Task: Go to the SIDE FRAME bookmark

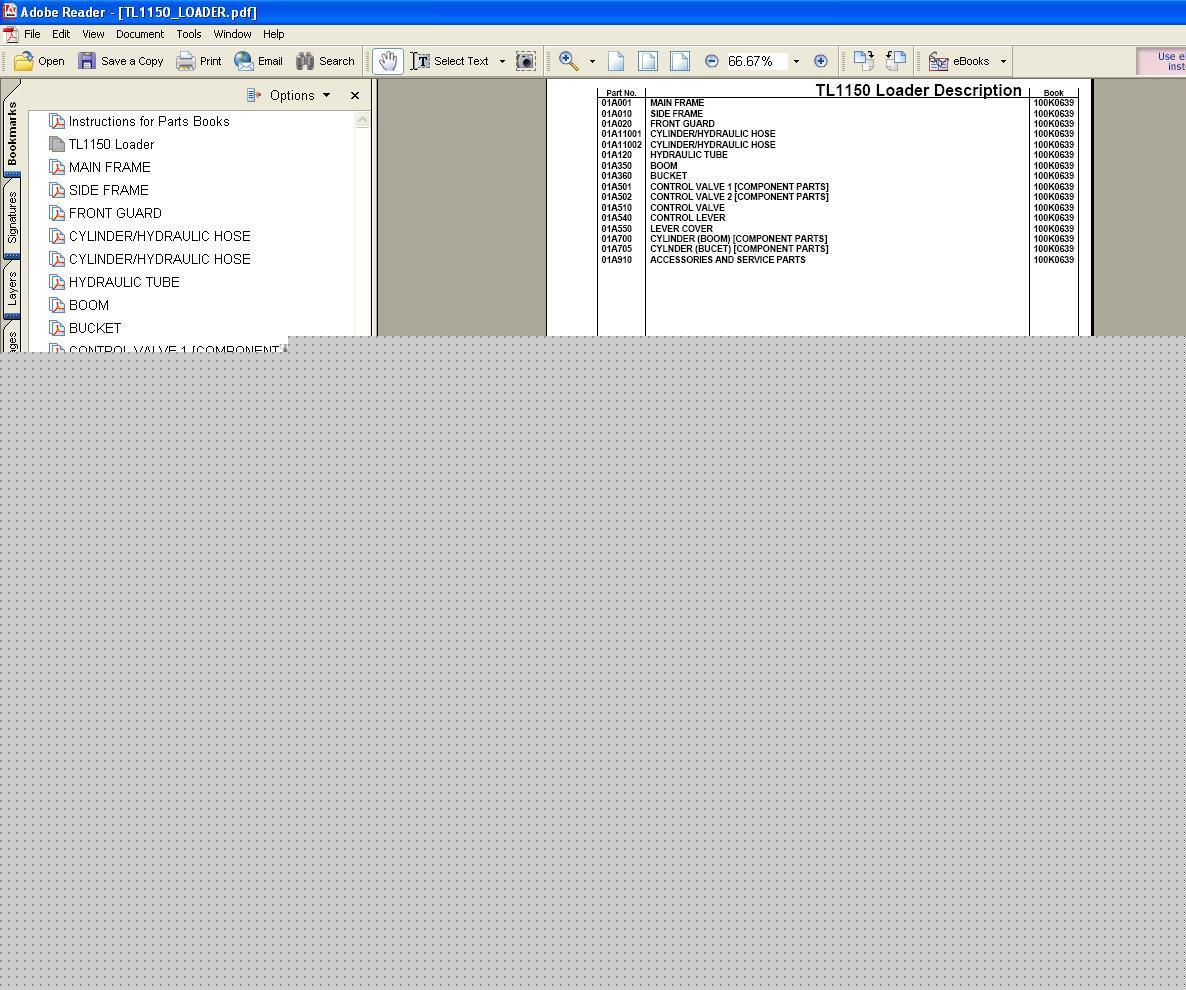Action: tap(108, 190)
